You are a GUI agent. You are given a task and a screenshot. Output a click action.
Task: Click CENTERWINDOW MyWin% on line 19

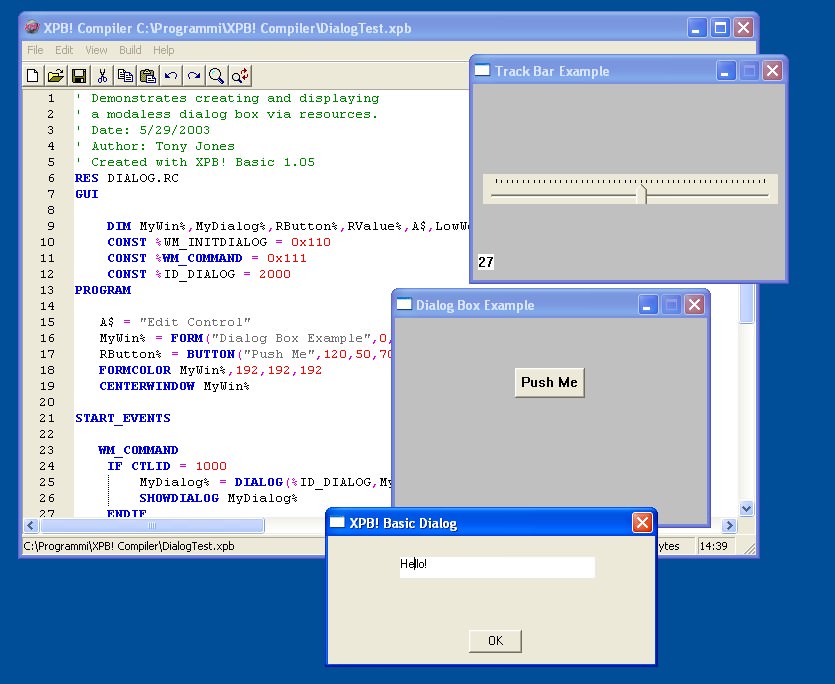tap(174, 386)
